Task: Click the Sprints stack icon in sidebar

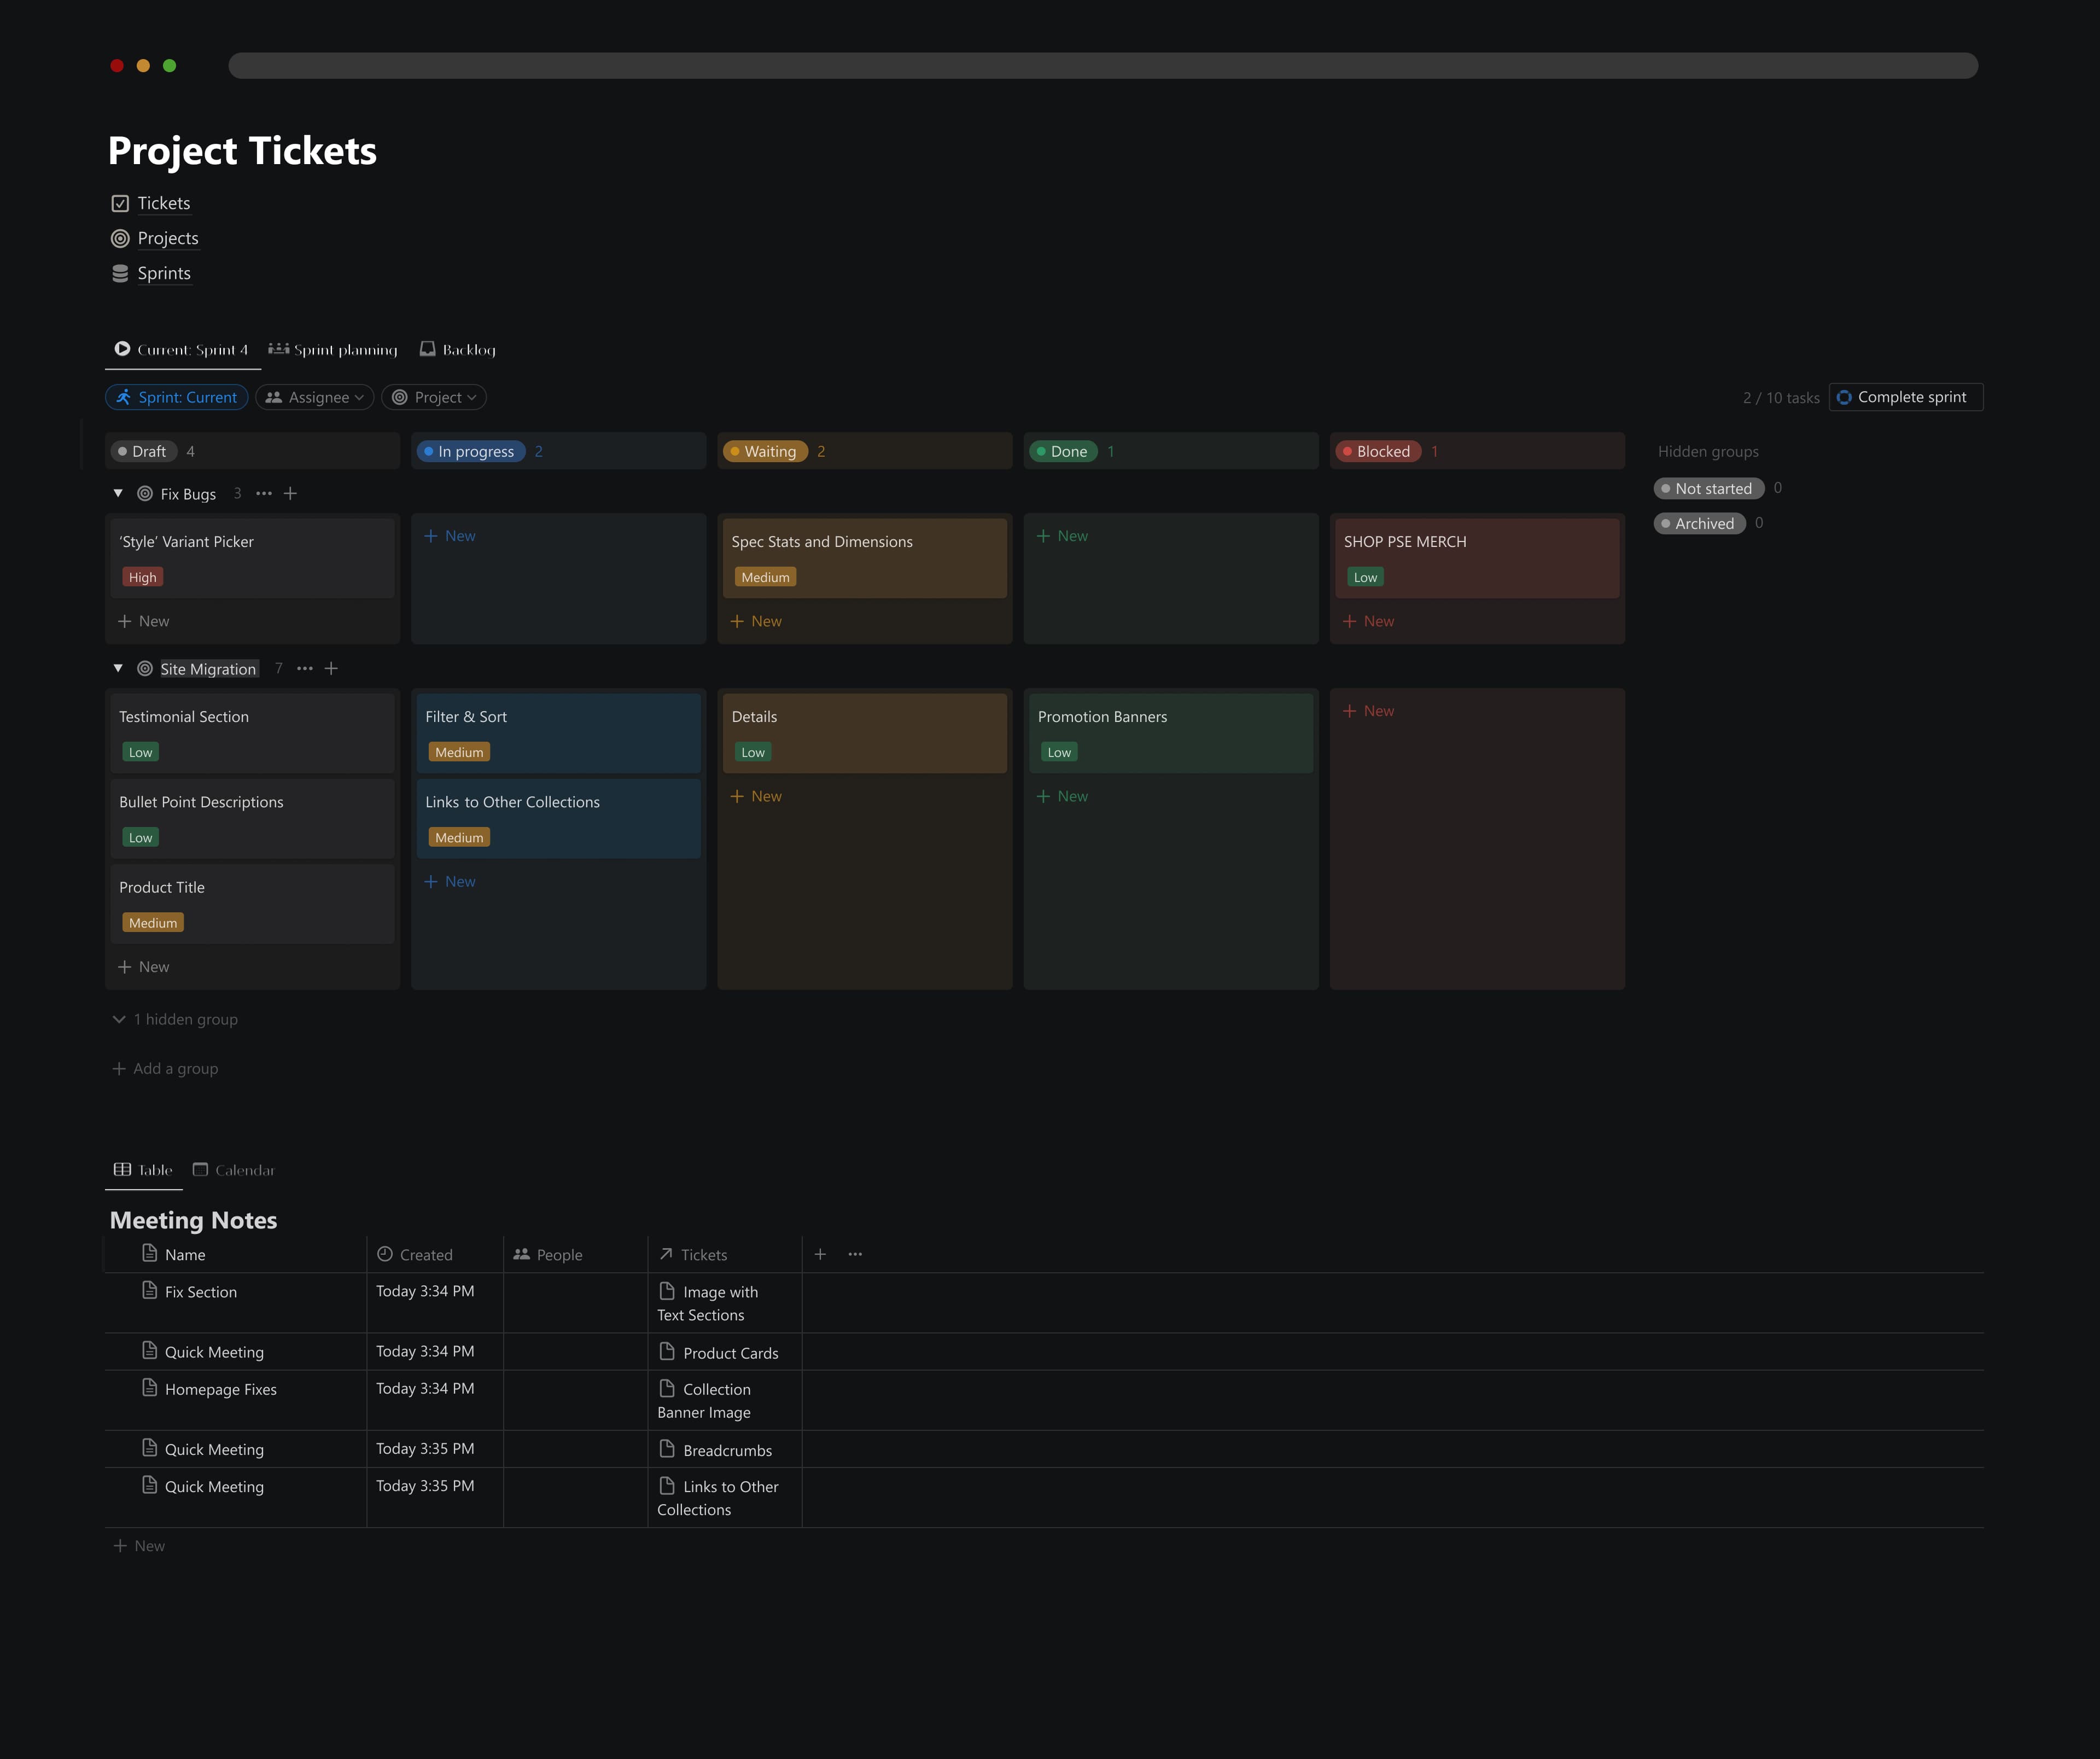Action: tap(121, 272)
